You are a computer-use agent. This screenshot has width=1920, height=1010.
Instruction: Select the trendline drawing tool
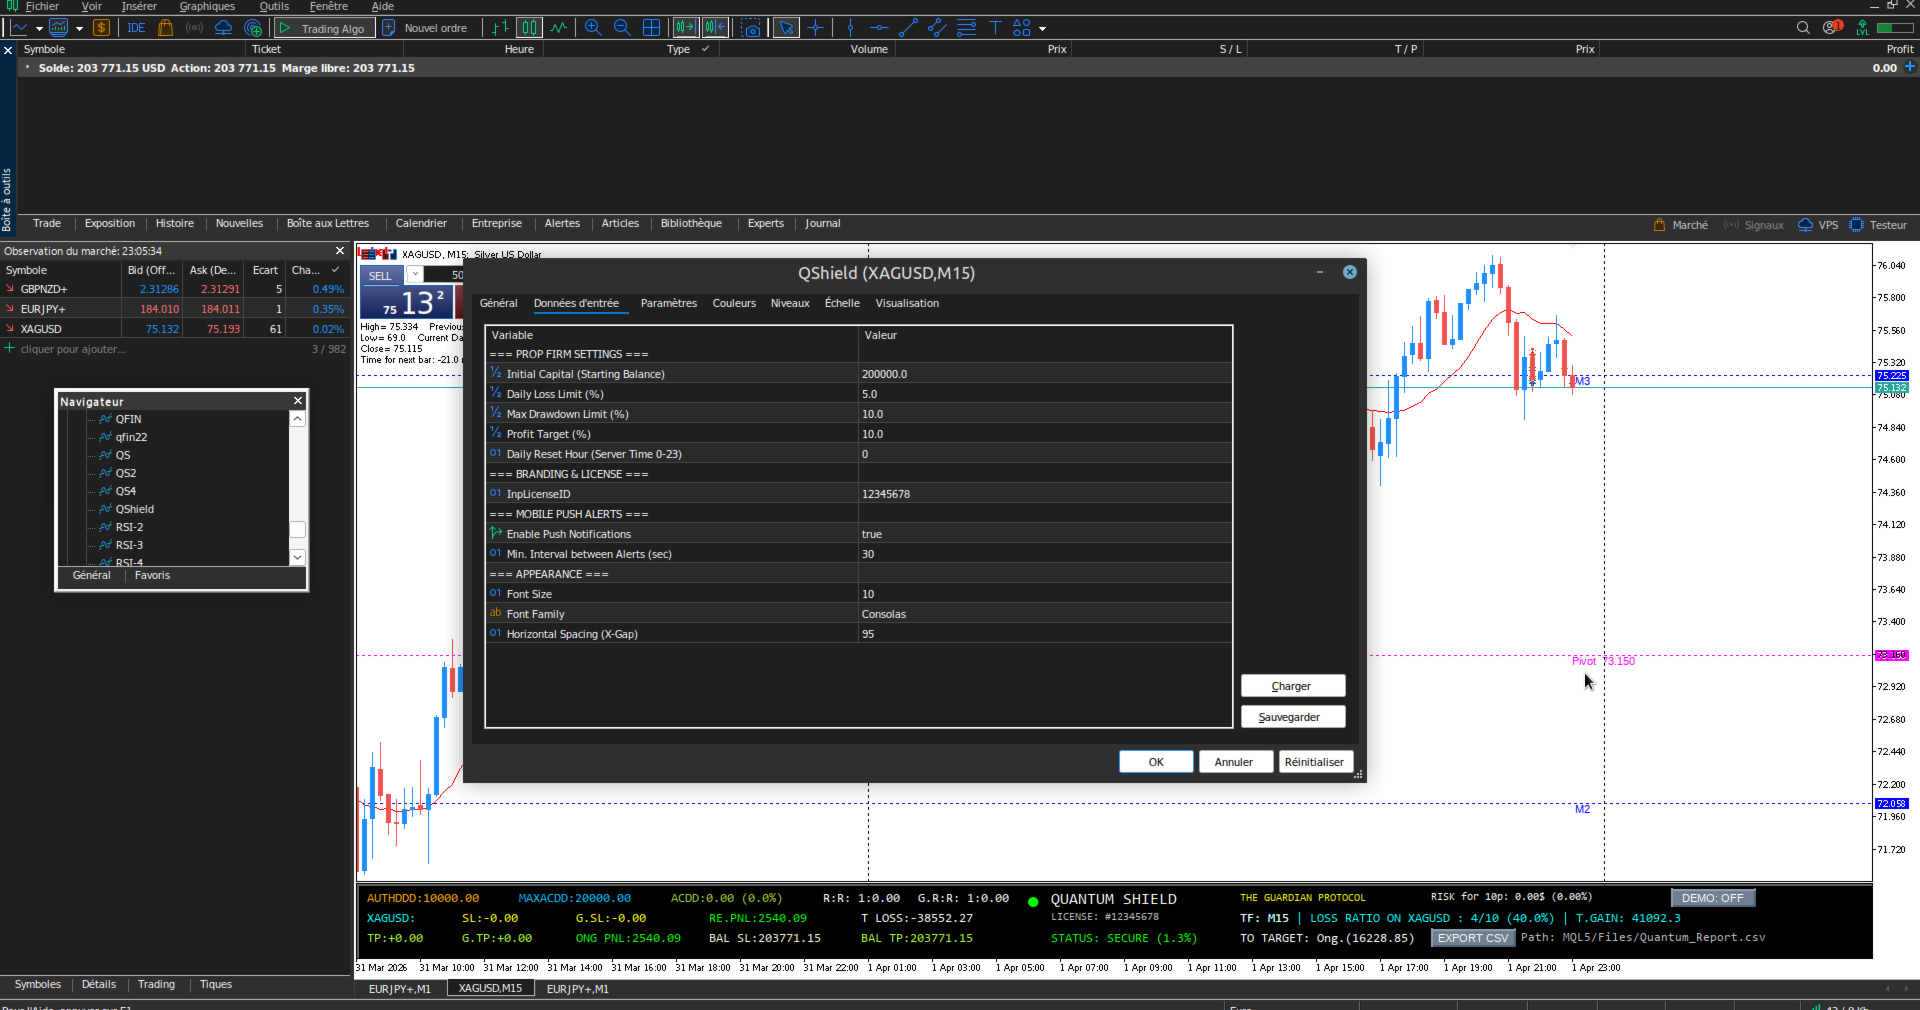pyautogui.click(x=908, y=28)
